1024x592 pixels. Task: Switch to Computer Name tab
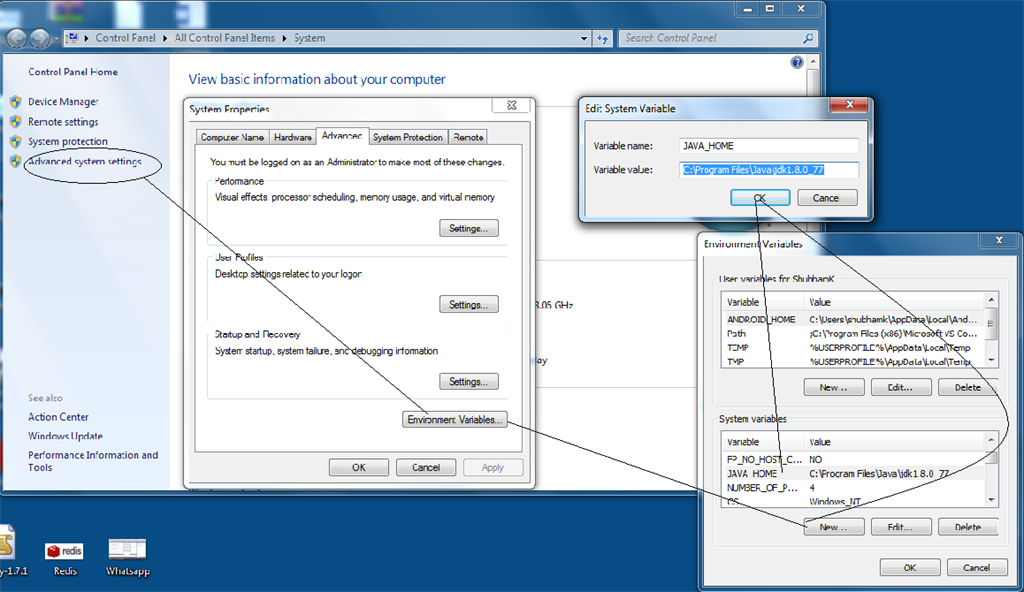(x=232, y=137)
